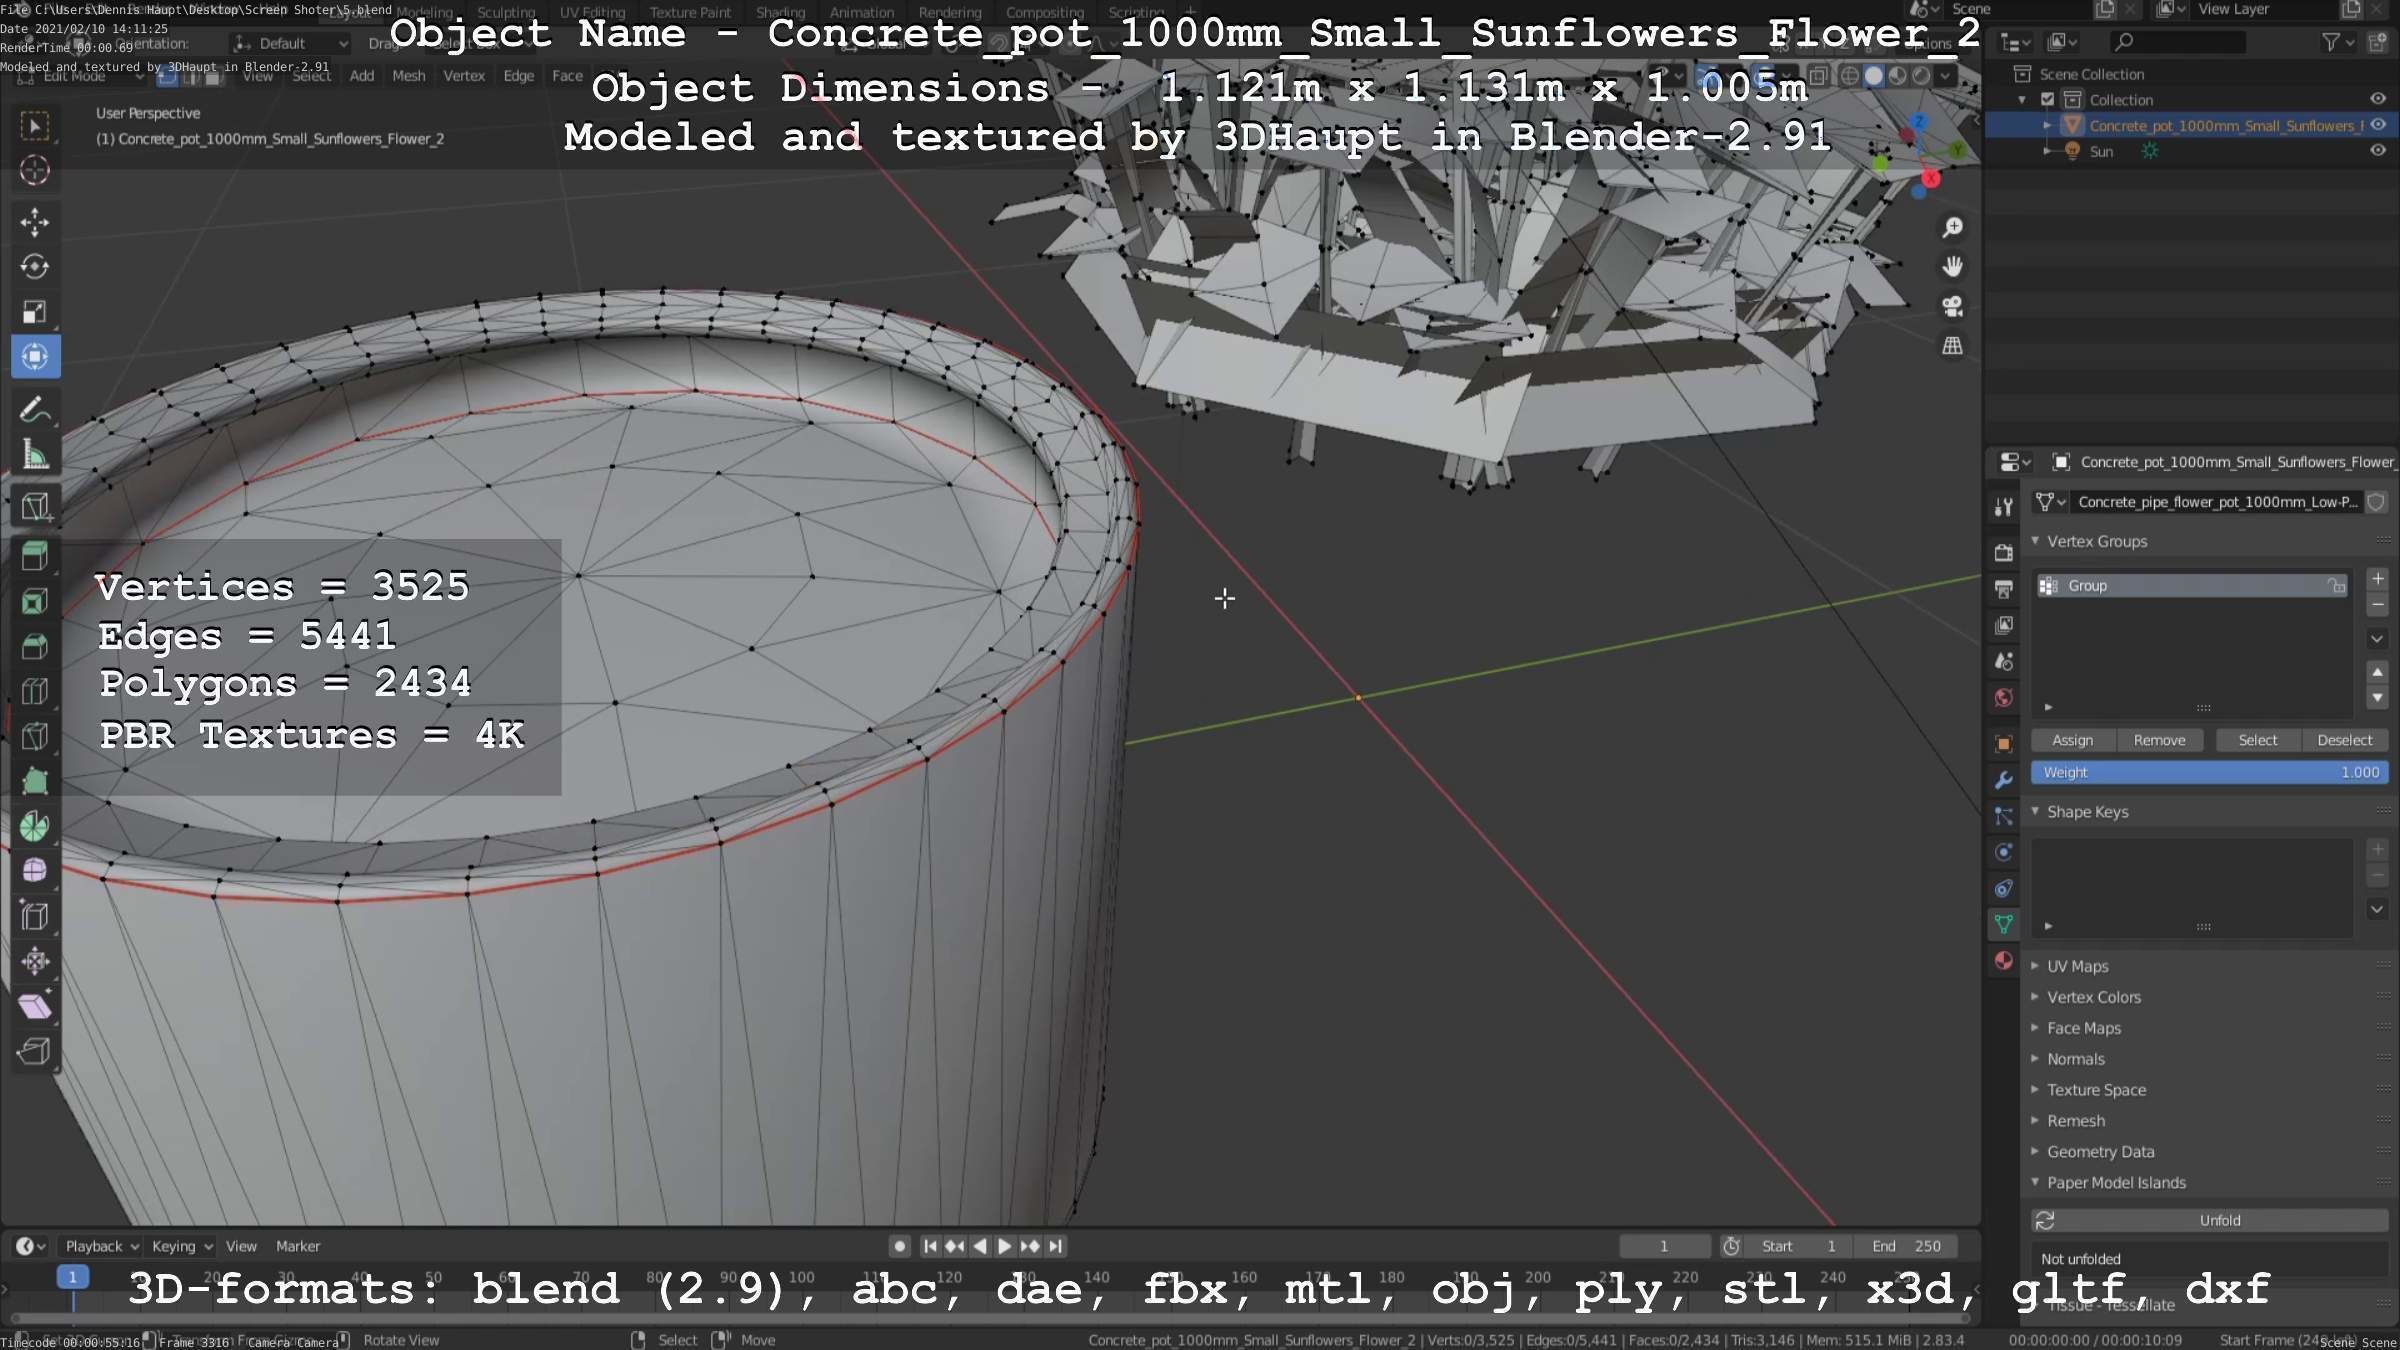The image size is (2400, 1350).
Task: Click the Unfold paper model button
Action: tap(2210, 1220)
